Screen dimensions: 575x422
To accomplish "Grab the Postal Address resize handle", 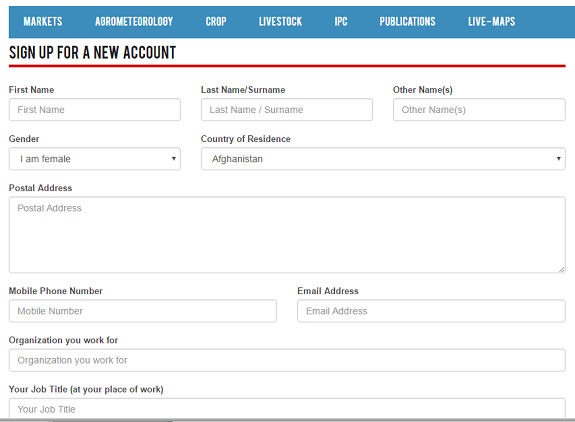I will 562,269.
